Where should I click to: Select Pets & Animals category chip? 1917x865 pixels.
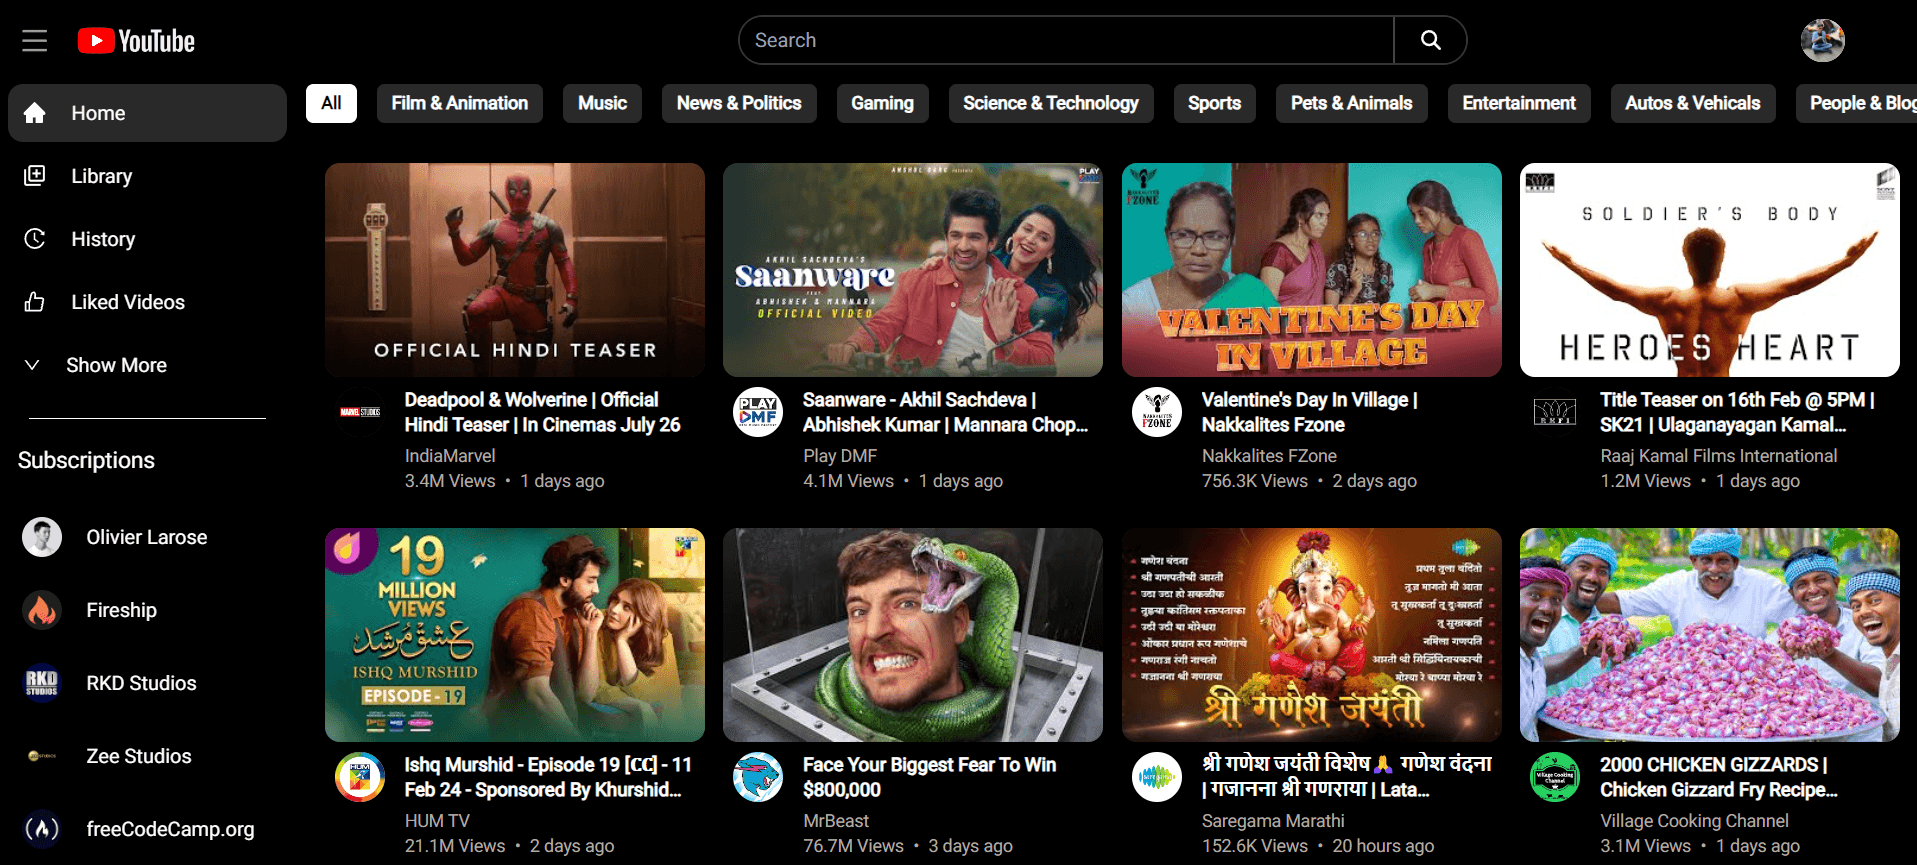tap(1351, 103)
